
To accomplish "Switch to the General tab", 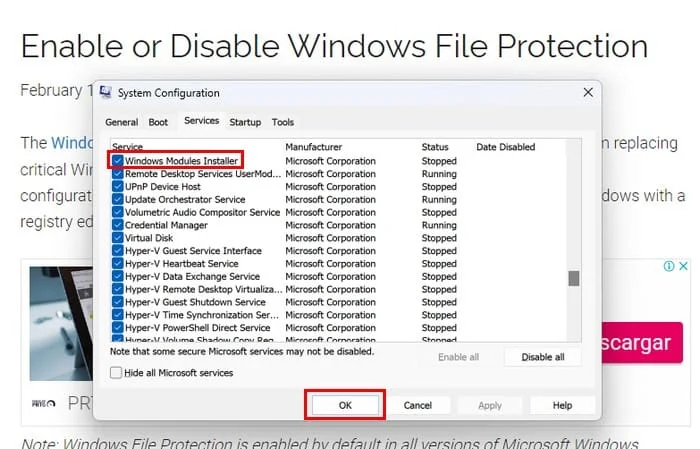I will click(121, 122).
